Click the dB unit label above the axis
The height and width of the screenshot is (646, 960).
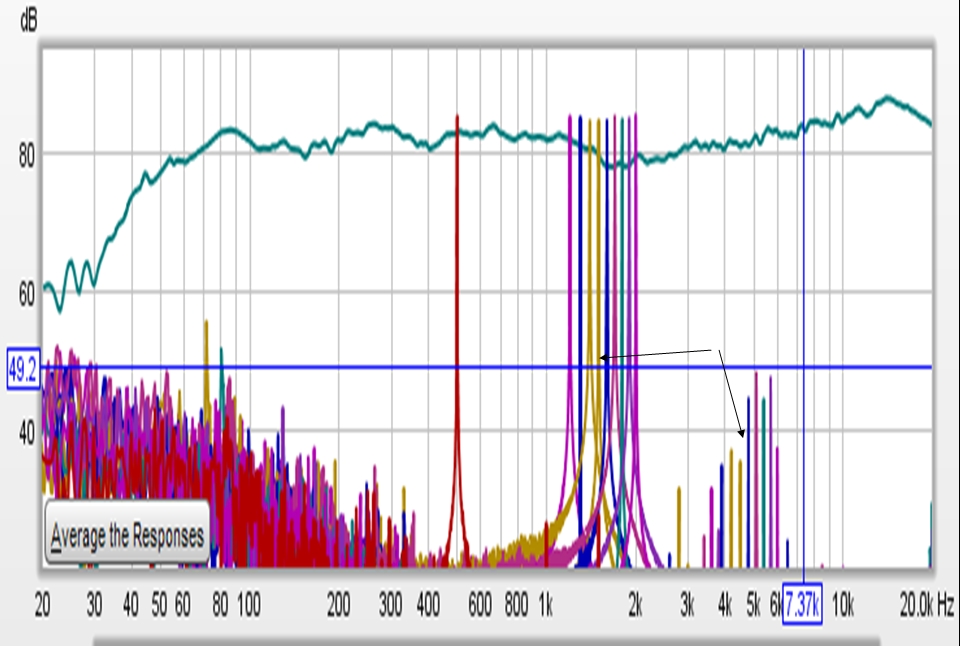tap(28, 20)
